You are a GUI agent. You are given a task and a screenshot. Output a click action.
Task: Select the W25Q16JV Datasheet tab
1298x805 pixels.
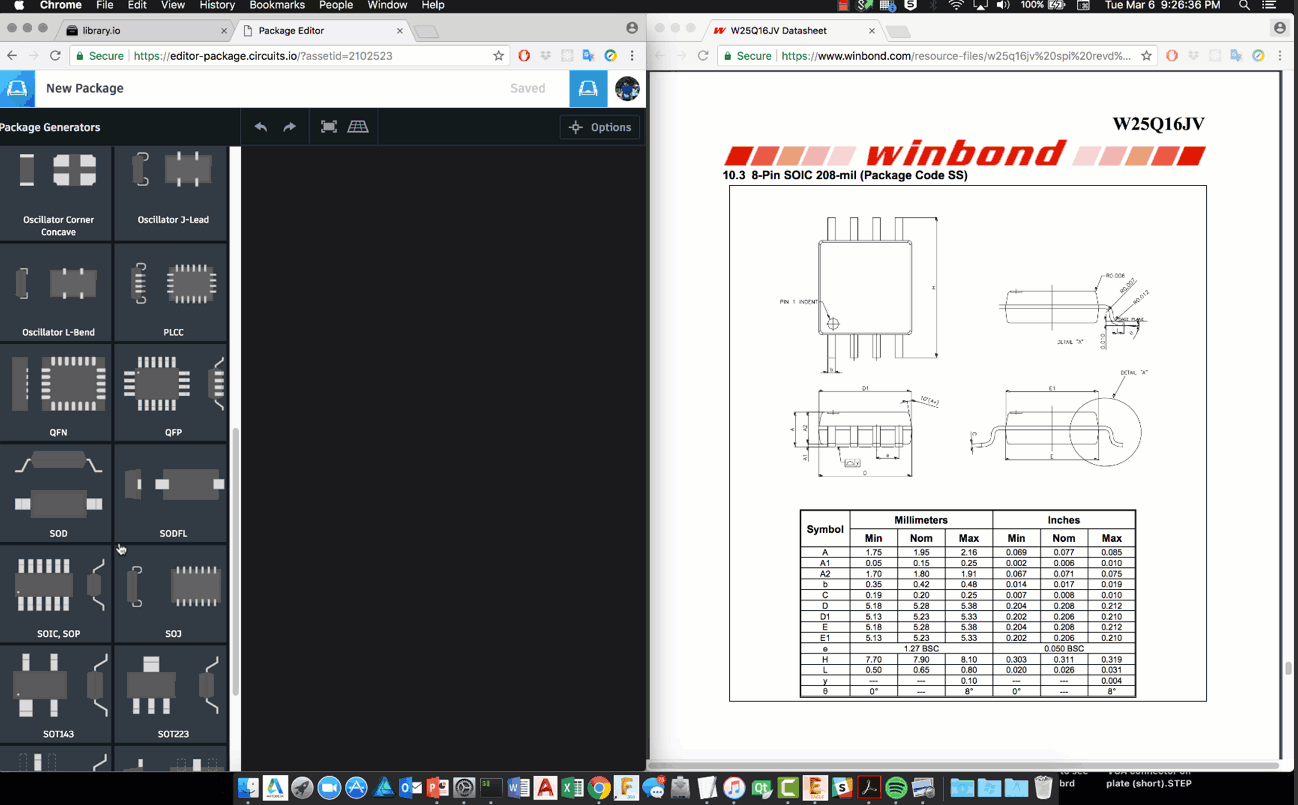(795, 31)
